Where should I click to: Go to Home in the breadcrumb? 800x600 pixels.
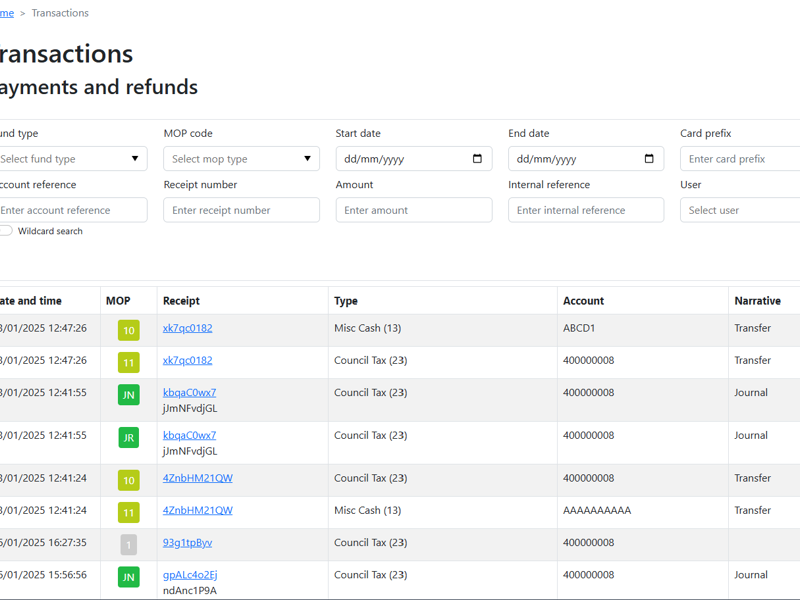6,13
